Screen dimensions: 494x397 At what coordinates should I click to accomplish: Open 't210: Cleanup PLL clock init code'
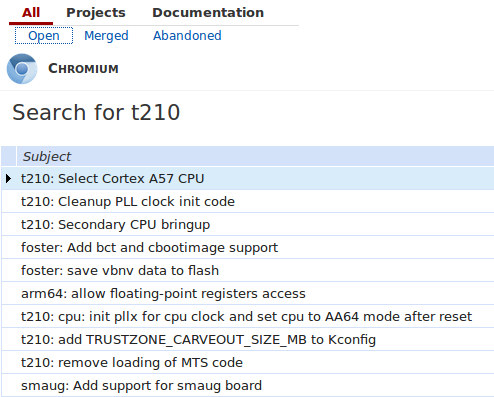click(128, 202)
